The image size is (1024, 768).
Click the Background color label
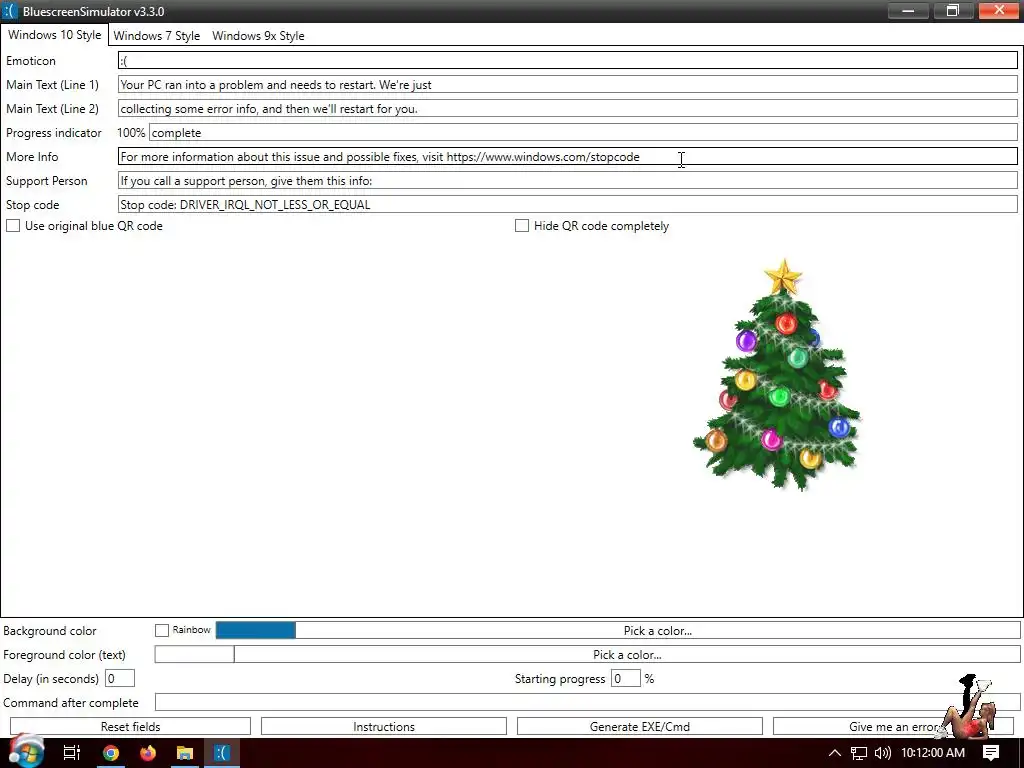(x=50, y=631)
